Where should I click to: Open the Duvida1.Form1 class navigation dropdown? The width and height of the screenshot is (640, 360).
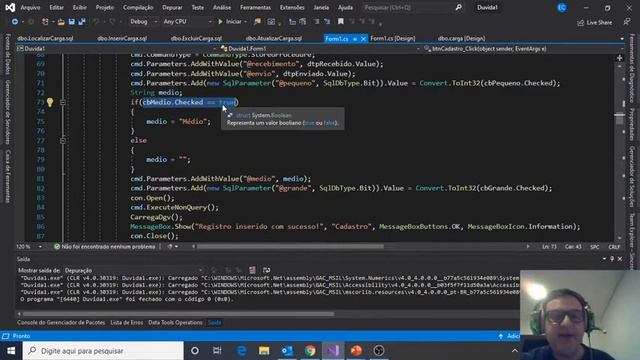320,49
